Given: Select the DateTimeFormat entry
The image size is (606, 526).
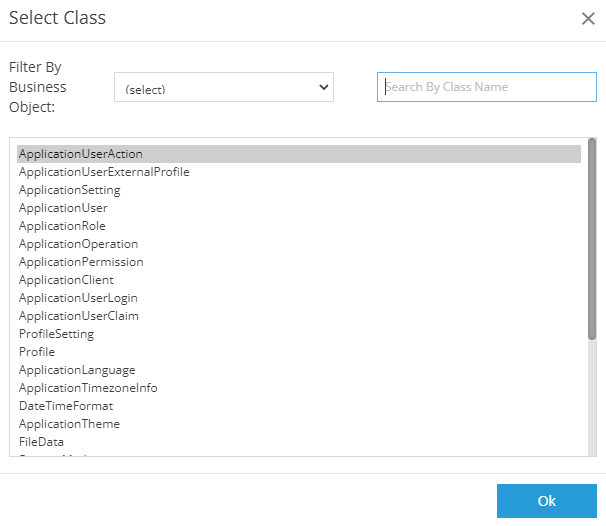Looking at the screenshot, I should [66, 406].
